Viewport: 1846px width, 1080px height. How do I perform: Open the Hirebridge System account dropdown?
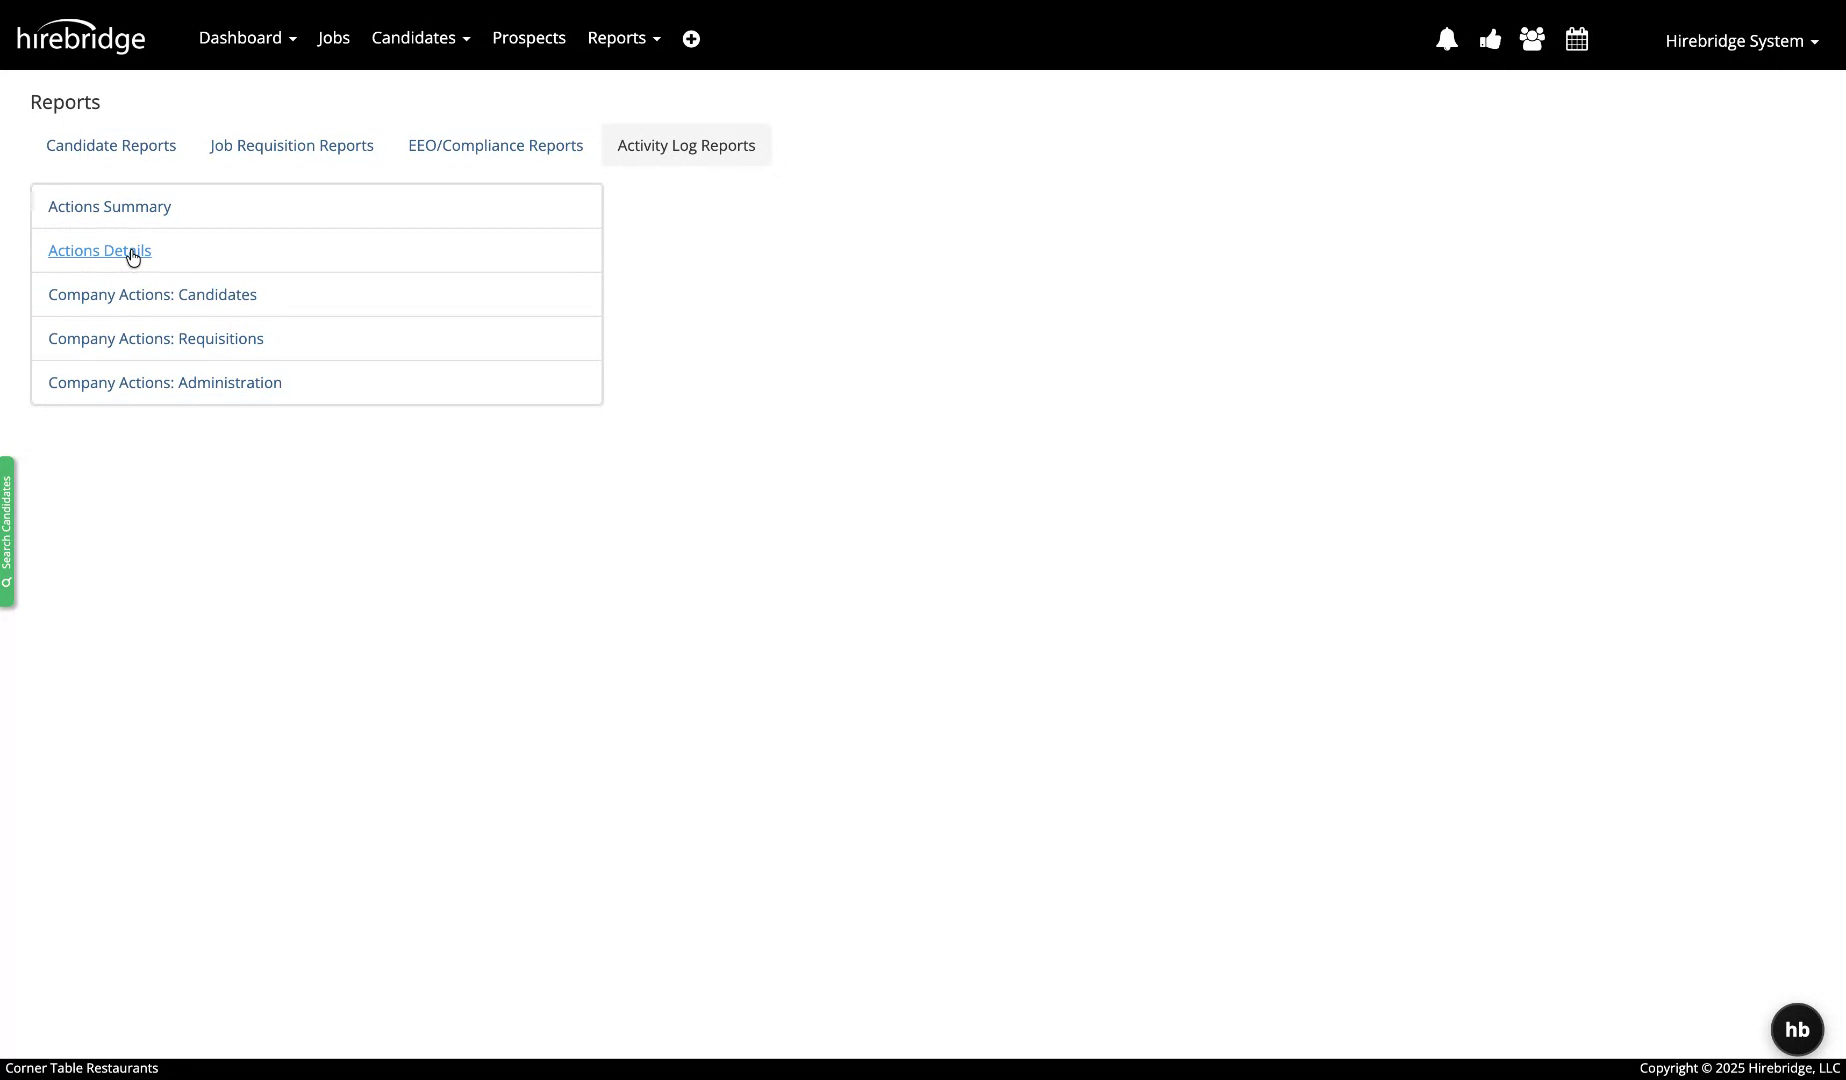tap(1740, 41)
